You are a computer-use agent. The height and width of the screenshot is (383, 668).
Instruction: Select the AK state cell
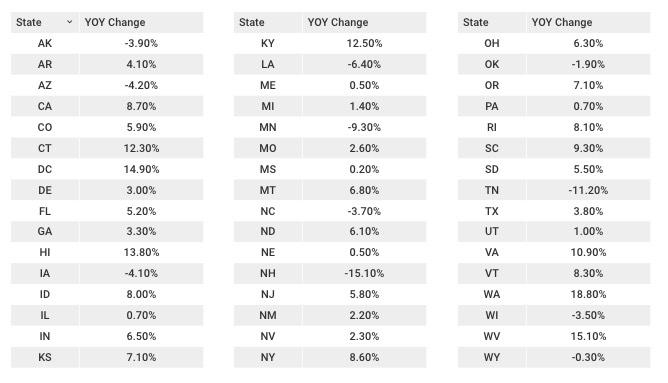point(45,43)
